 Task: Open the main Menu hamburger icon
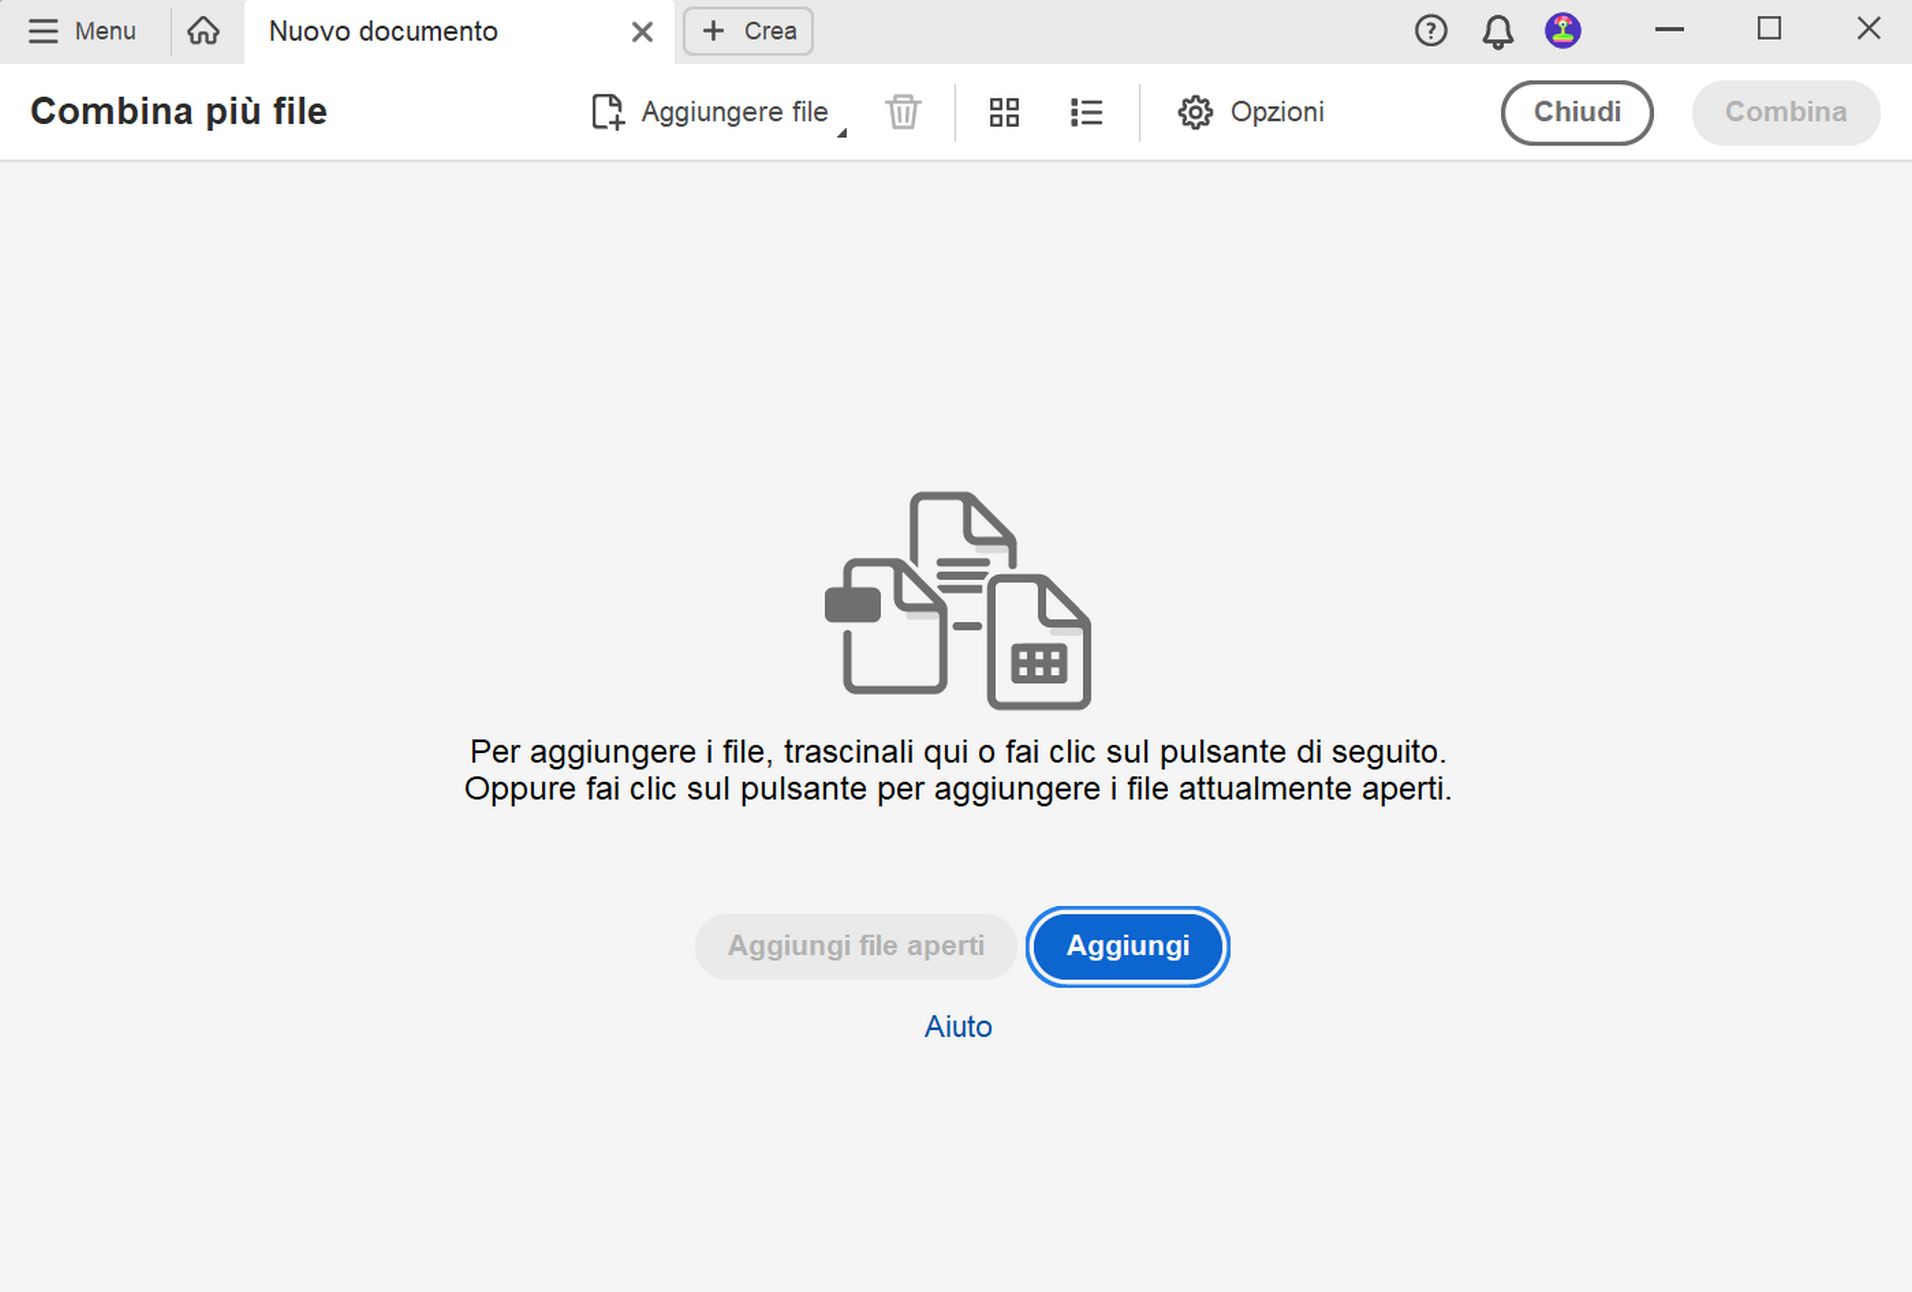43,31
